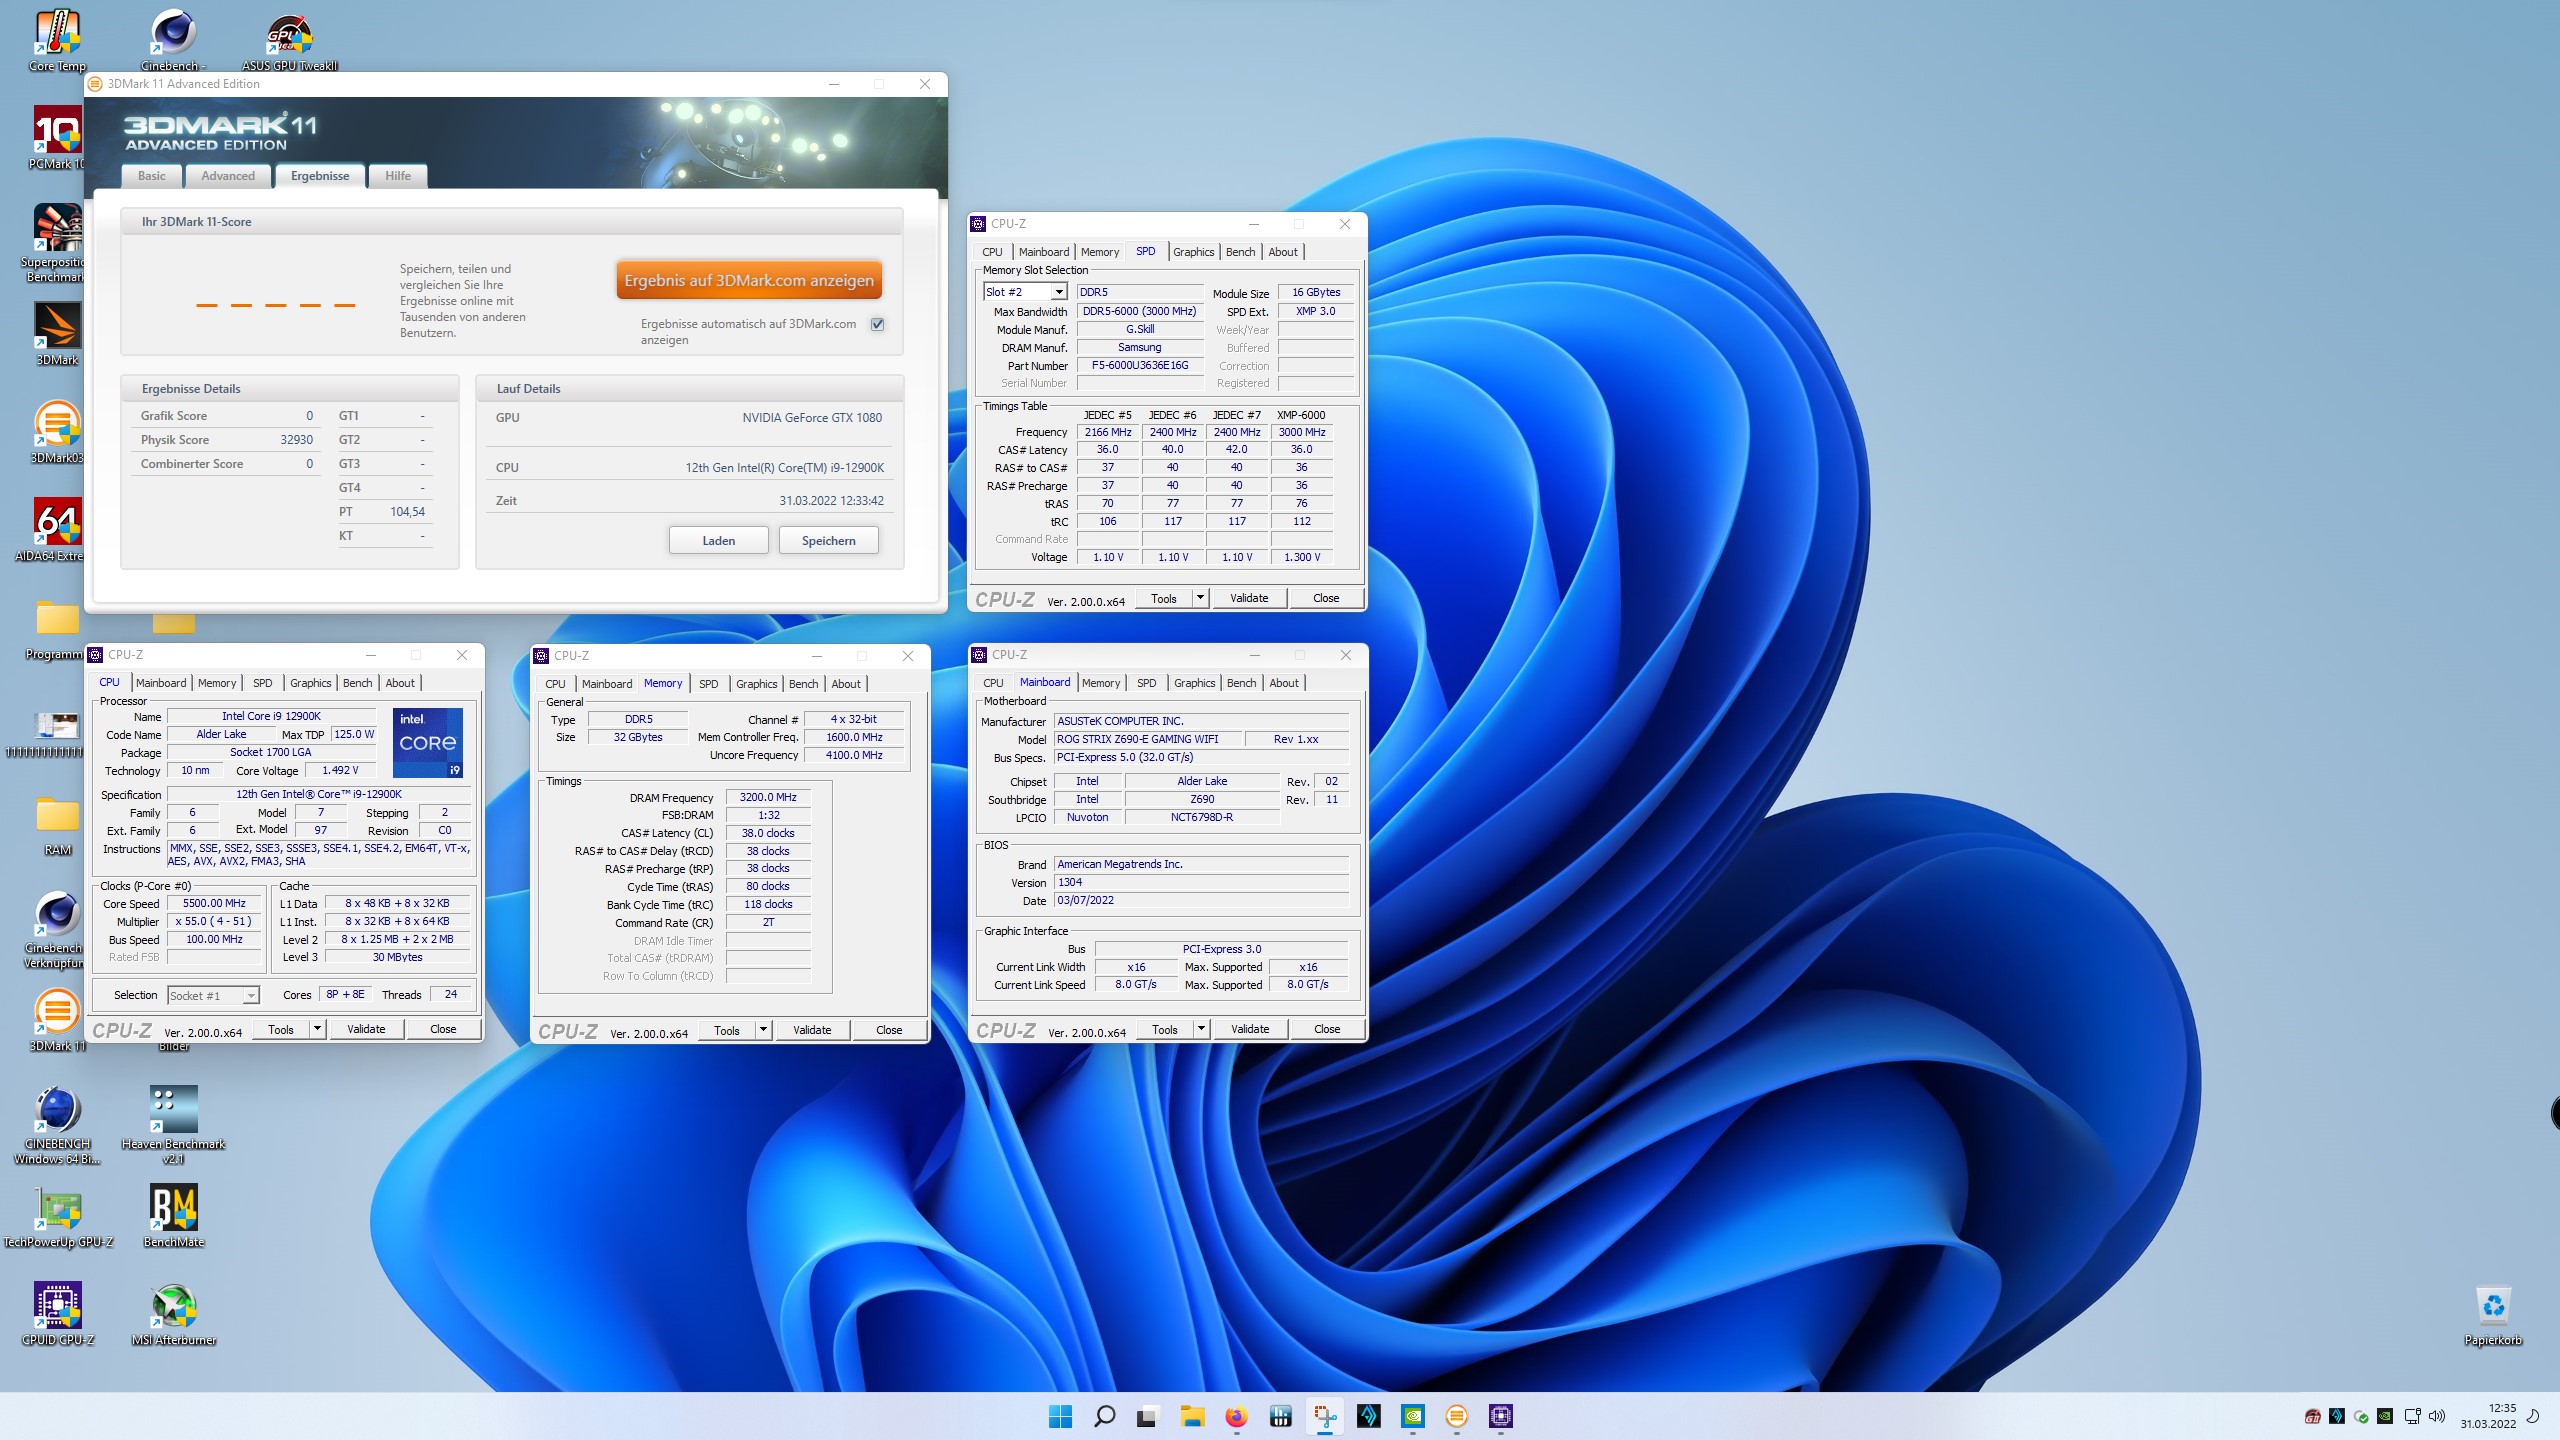Click the Laden button
This screenshot has width=2560, height=1440.
[x=718, y=540]
